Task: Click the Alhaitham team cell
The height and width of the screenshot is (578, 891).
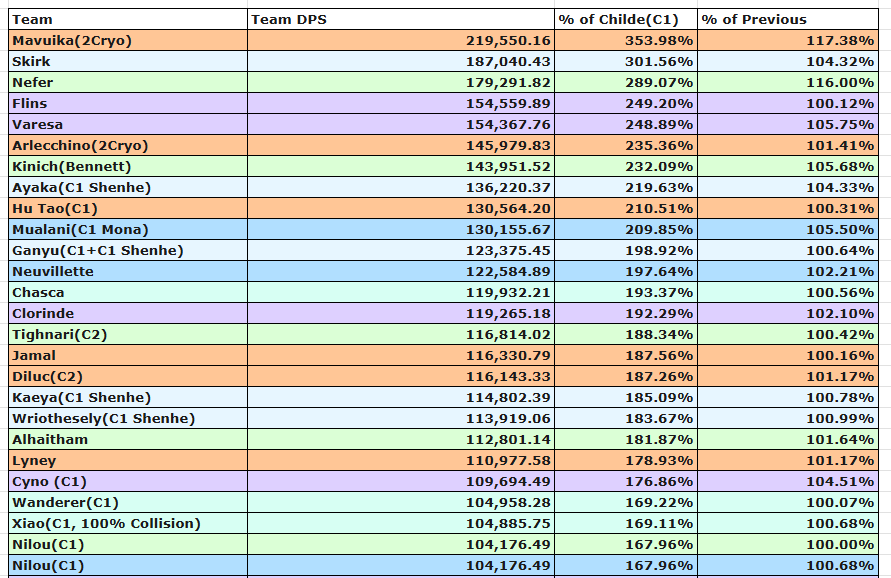Action: coord(128,440)
